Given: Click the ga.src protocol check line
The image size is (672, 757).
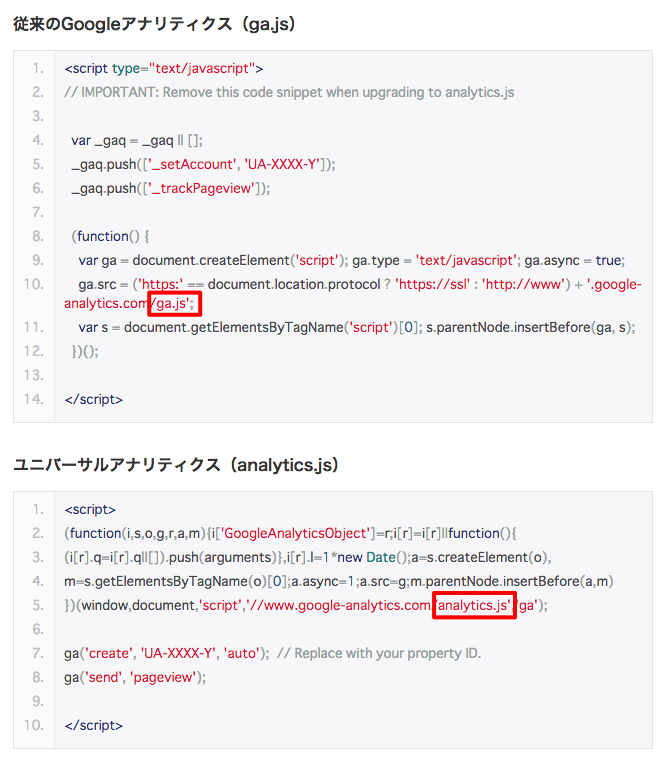Looking at the screenshot, I should [353, 294].
